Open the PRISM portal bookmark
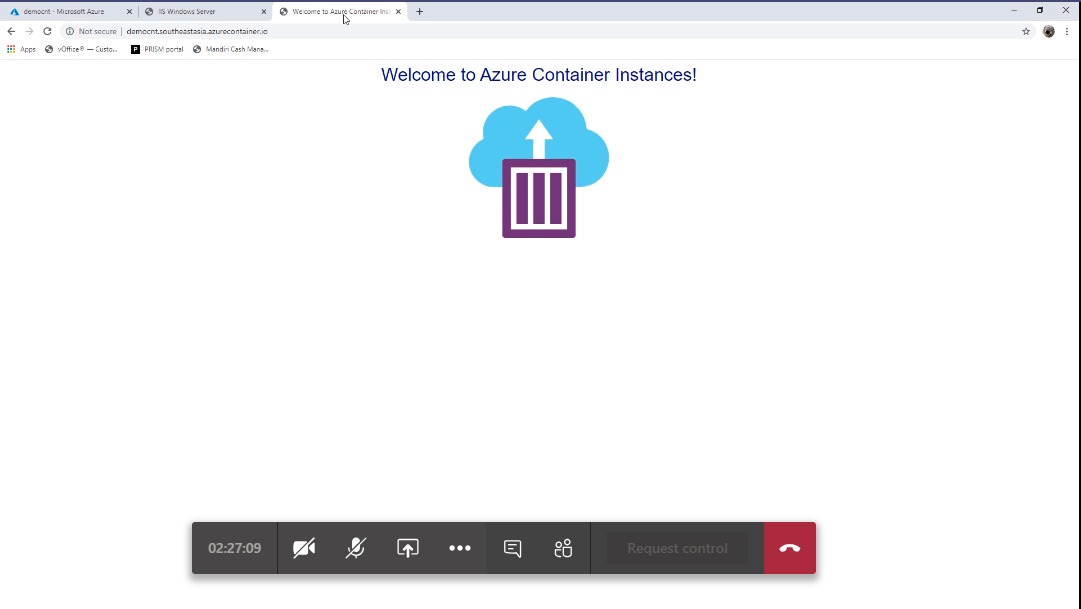Screen dimensions: 1081x609 [x=157, y=49]
